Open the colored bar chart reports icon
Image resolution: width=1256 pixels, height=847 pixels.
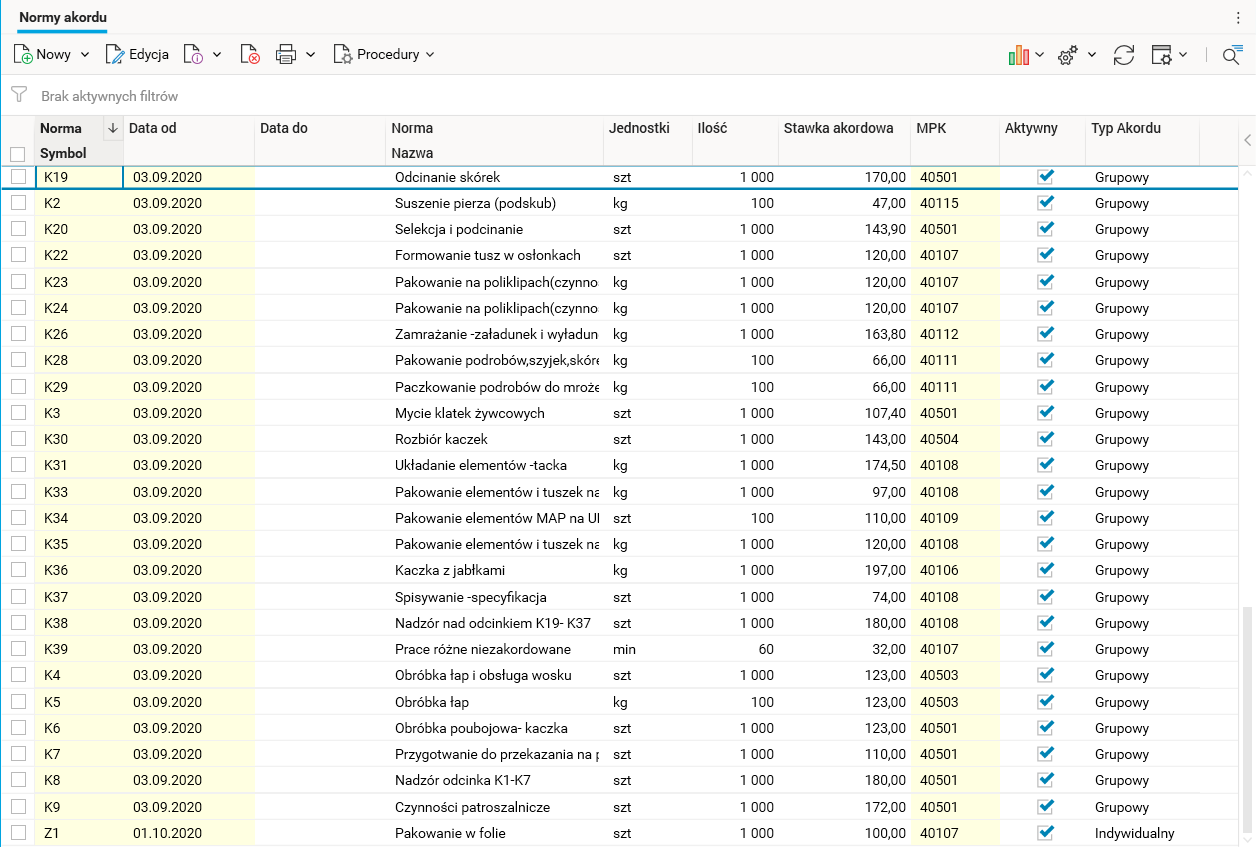[x=1018, y=56]
